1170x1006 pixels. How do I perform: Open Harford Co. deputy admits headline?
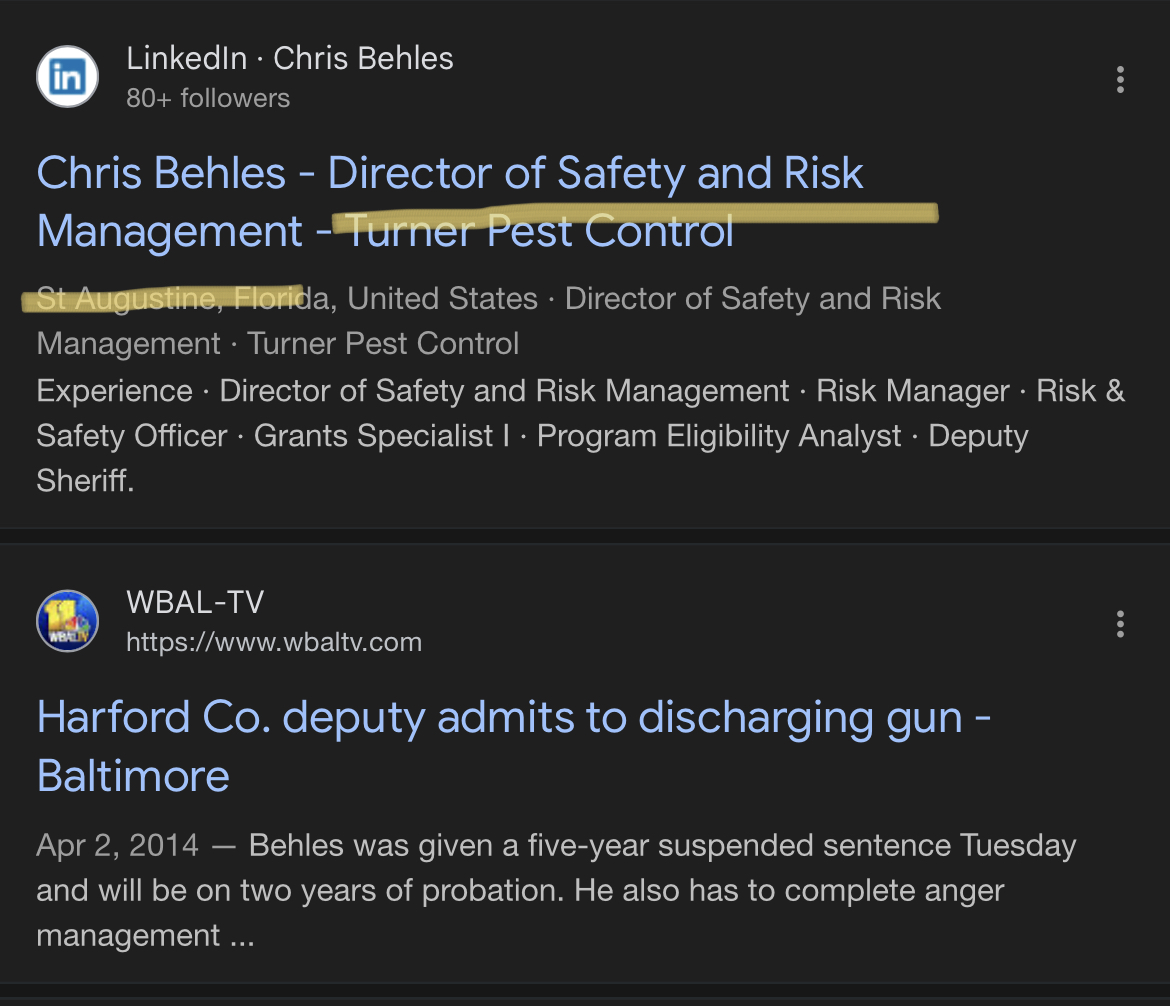click(x=513, y=746)
